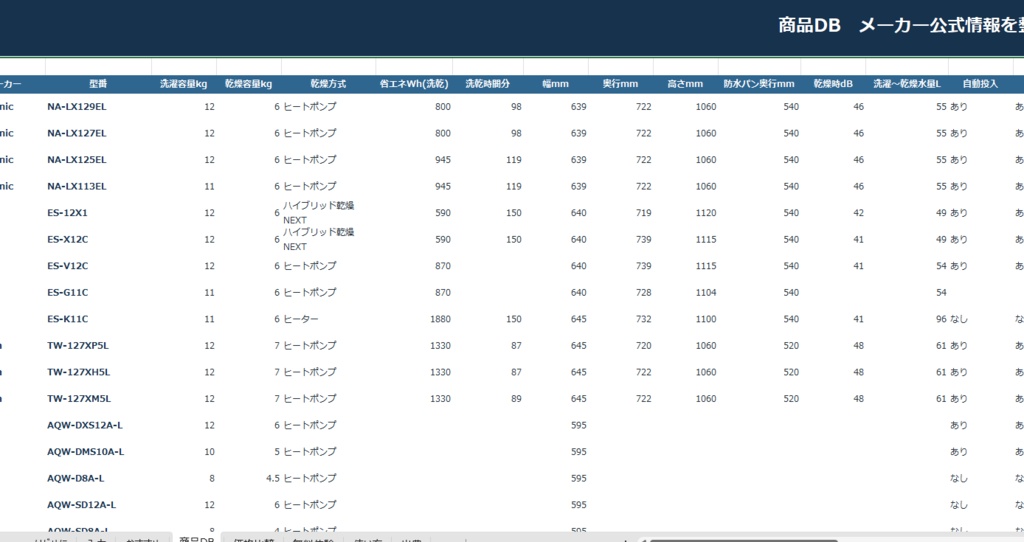The width and height of the screenshot is (1024, 542).
Task: Select time value 89 in TW-127XM5L row
Action: coord(517,398)
